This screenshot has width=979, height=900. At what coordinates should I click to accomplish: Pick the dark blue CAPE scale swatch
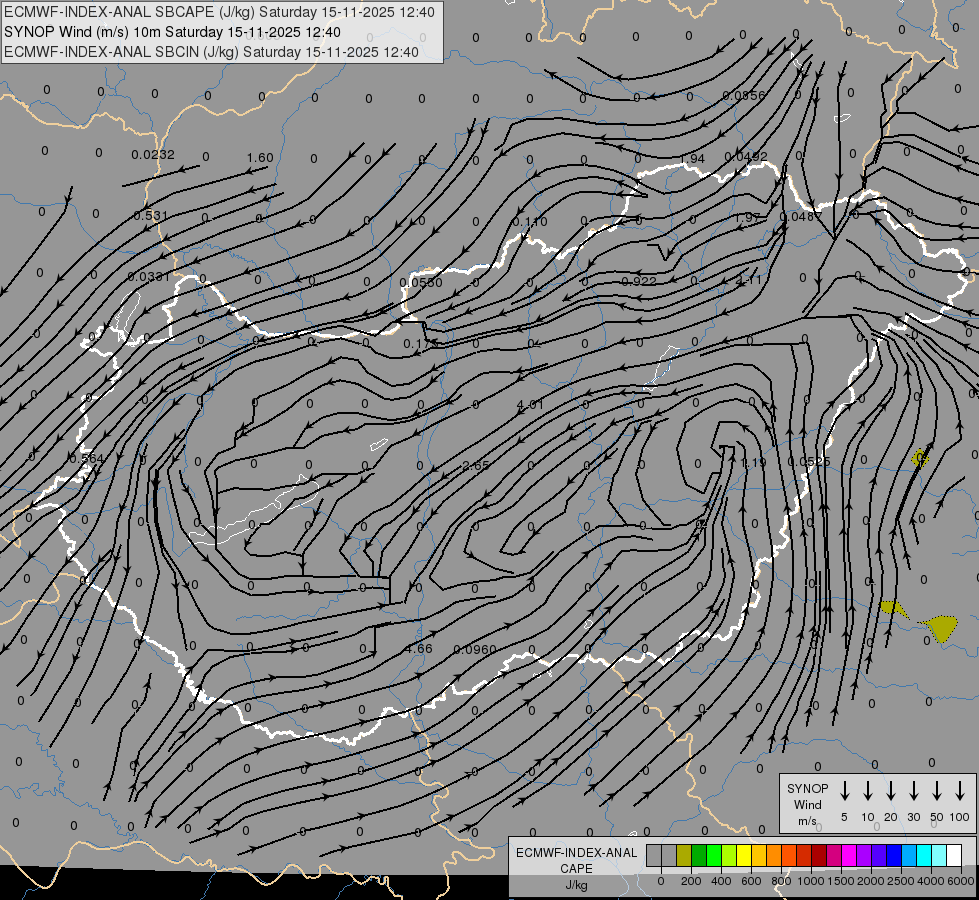pyautogui.click(x=894, y=855)
